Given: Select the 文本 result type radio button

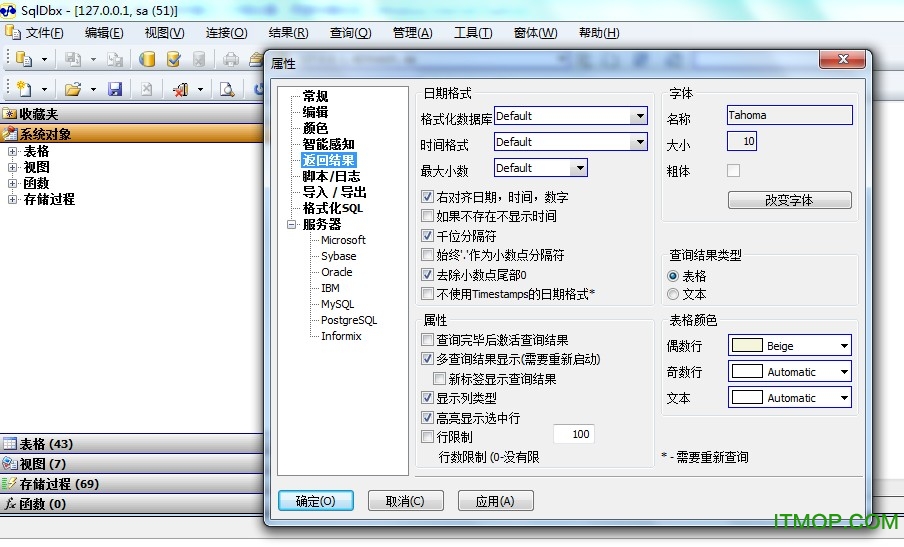Looking at the screenshot, I should click(x=673, y=294).
